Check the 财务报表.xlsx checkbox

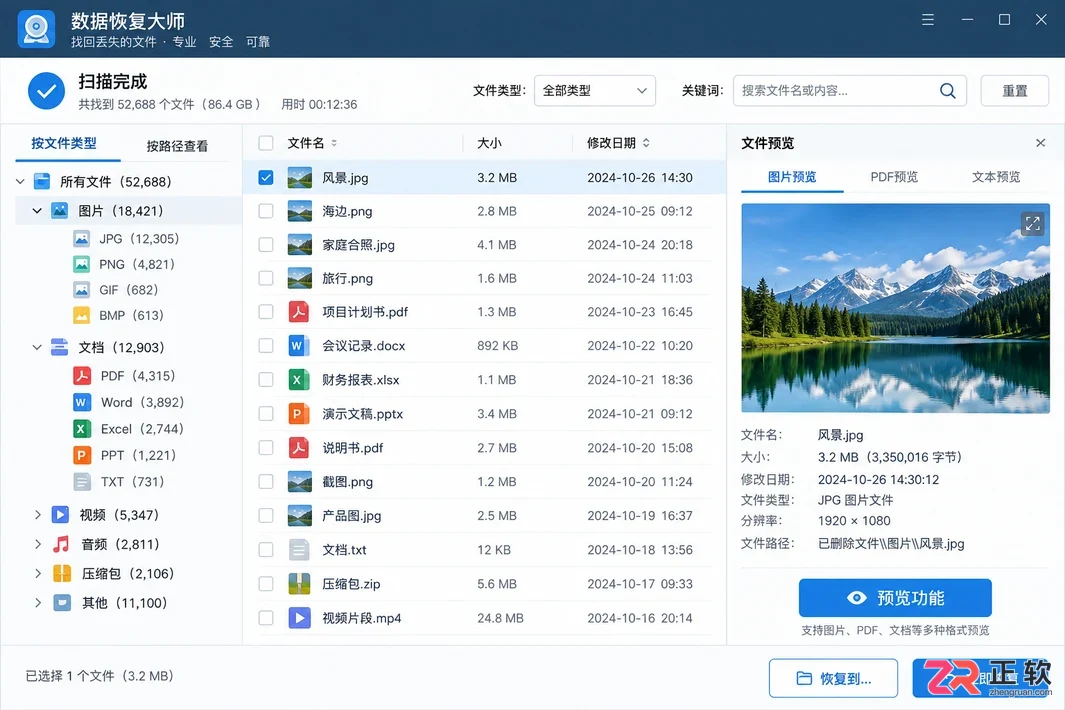[266, 380]
